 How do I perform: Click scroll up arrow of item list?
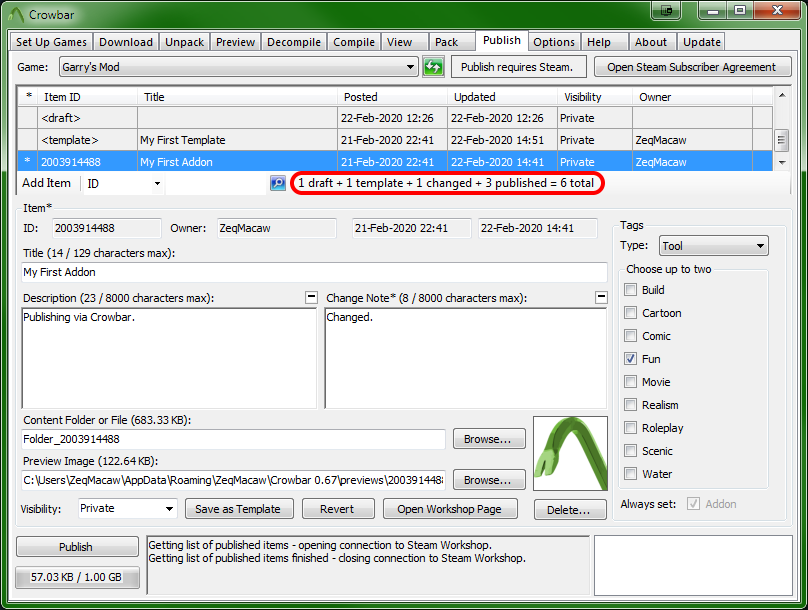click(x=782, y=95)
